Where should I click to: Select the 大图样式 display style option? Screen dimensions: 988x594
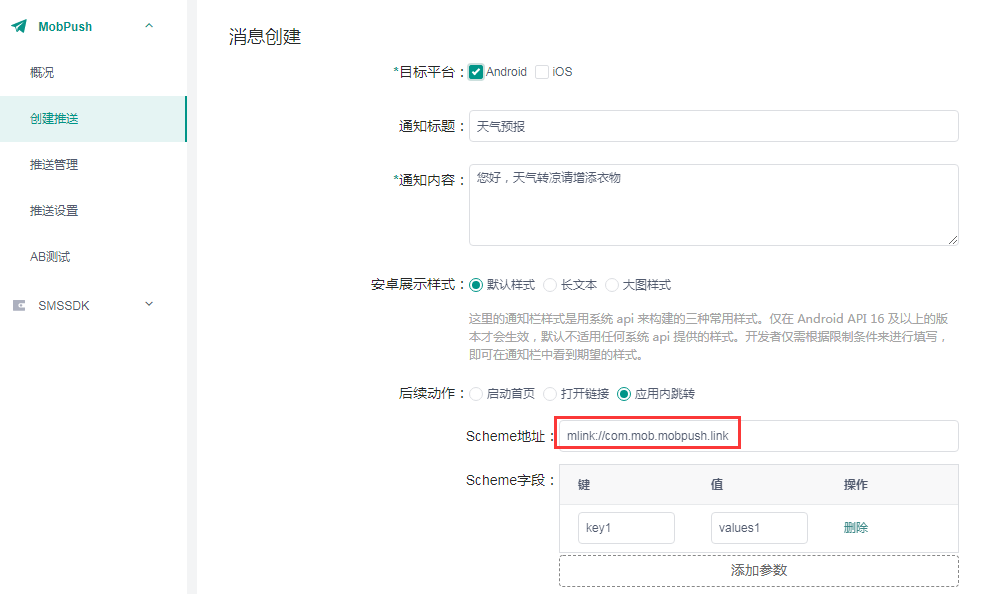613,284
